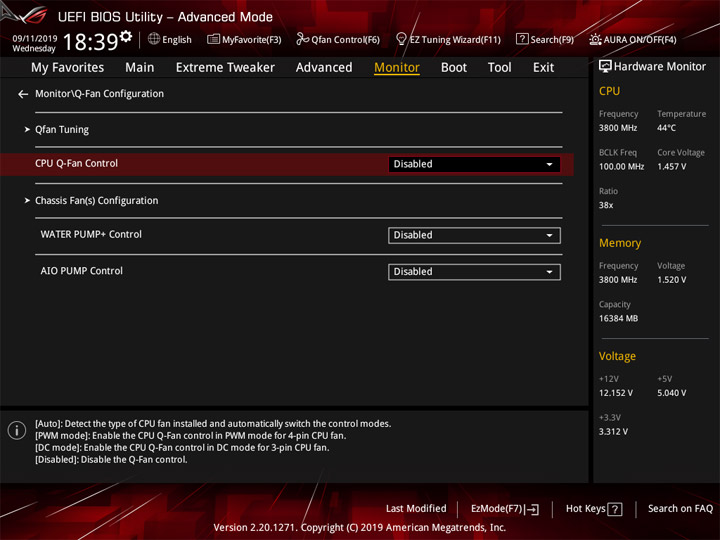The height and width of the screenshot is (540, 720).
Task: Click the +12V 12.152 V reading
Action: click(616, 393)
